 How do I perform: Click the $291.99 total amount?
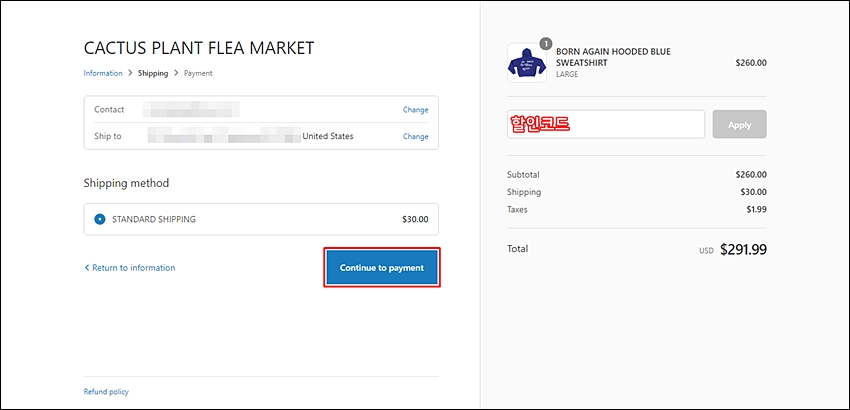point(743,249)
